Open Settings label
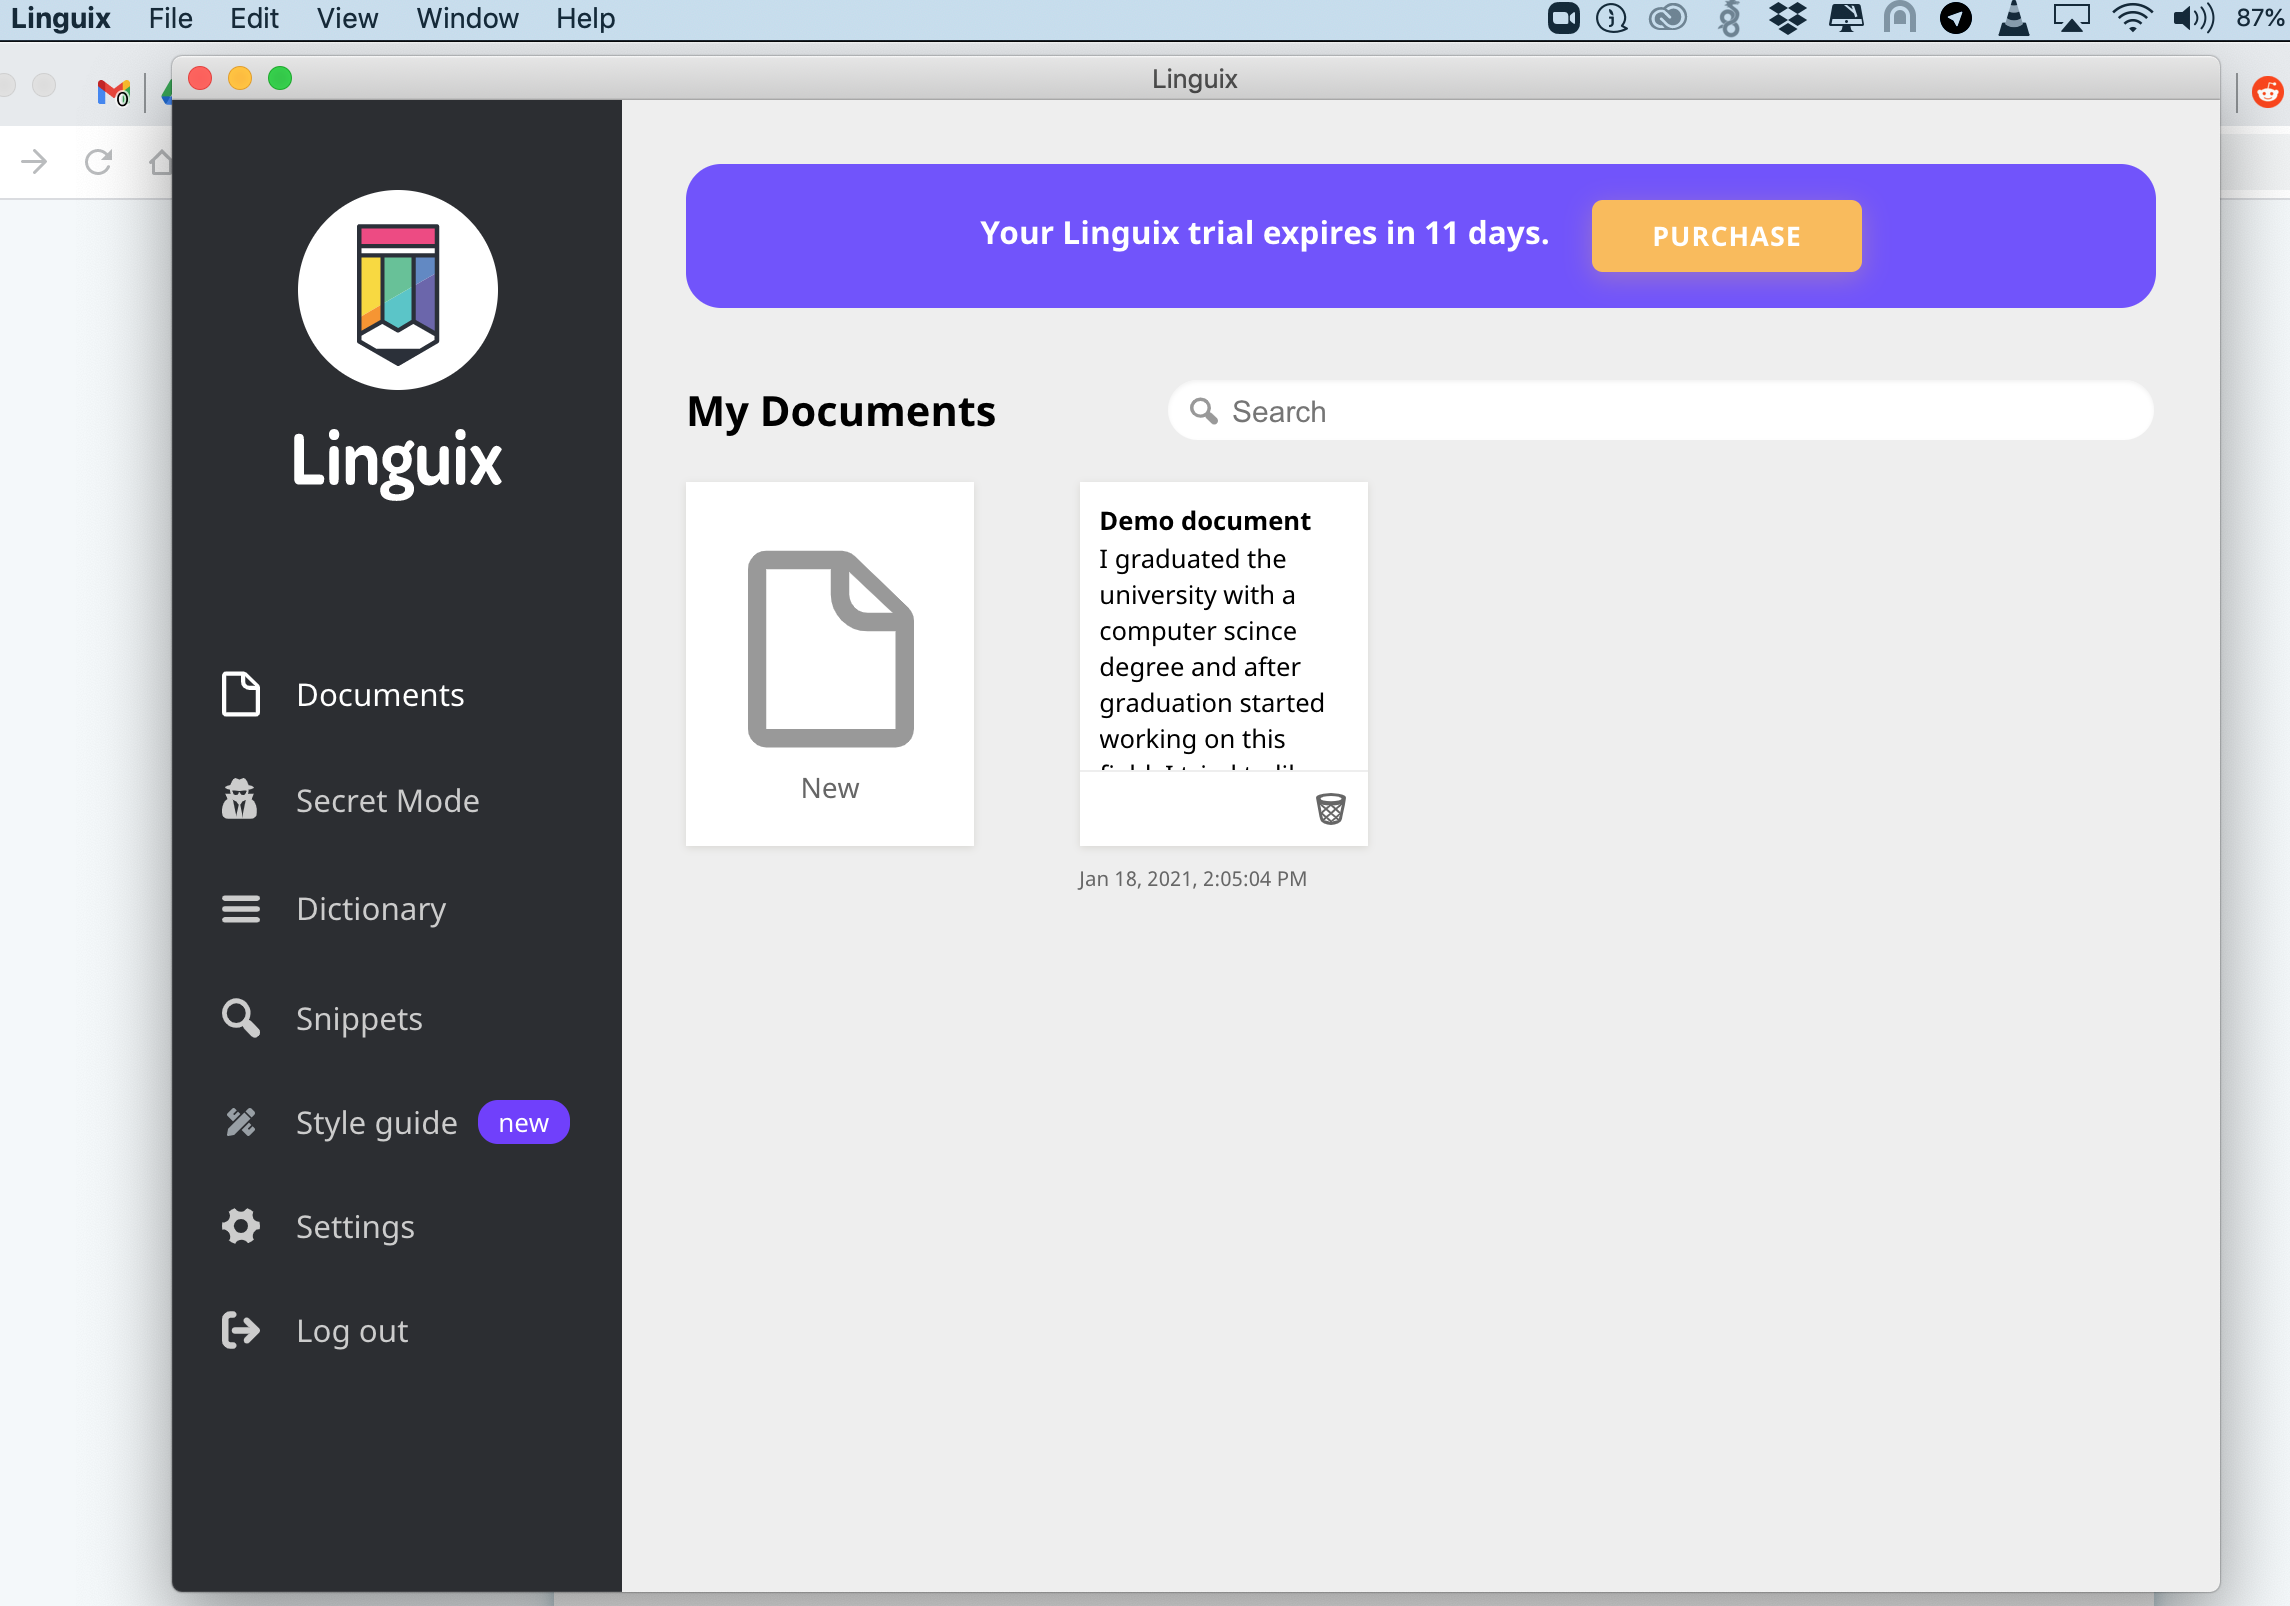This screenshot has height=1606, width=2290. [355, 1227]
